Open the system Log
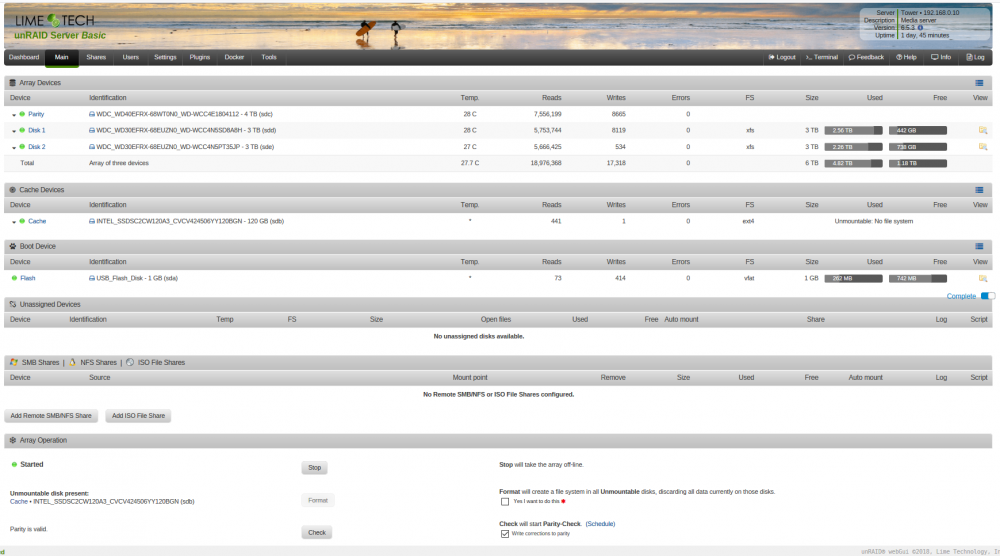 coord(975,57)
